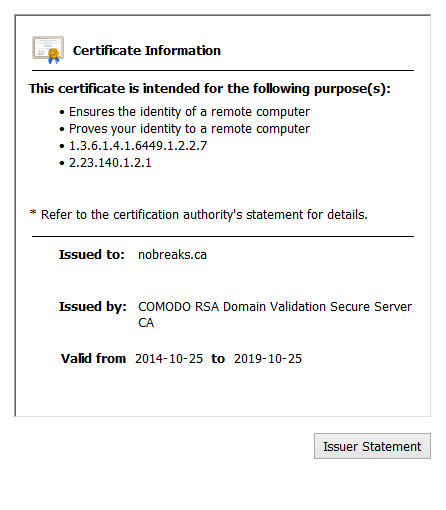Open the Issuer Statement button

pyautogui.click(x=372, y=446)
